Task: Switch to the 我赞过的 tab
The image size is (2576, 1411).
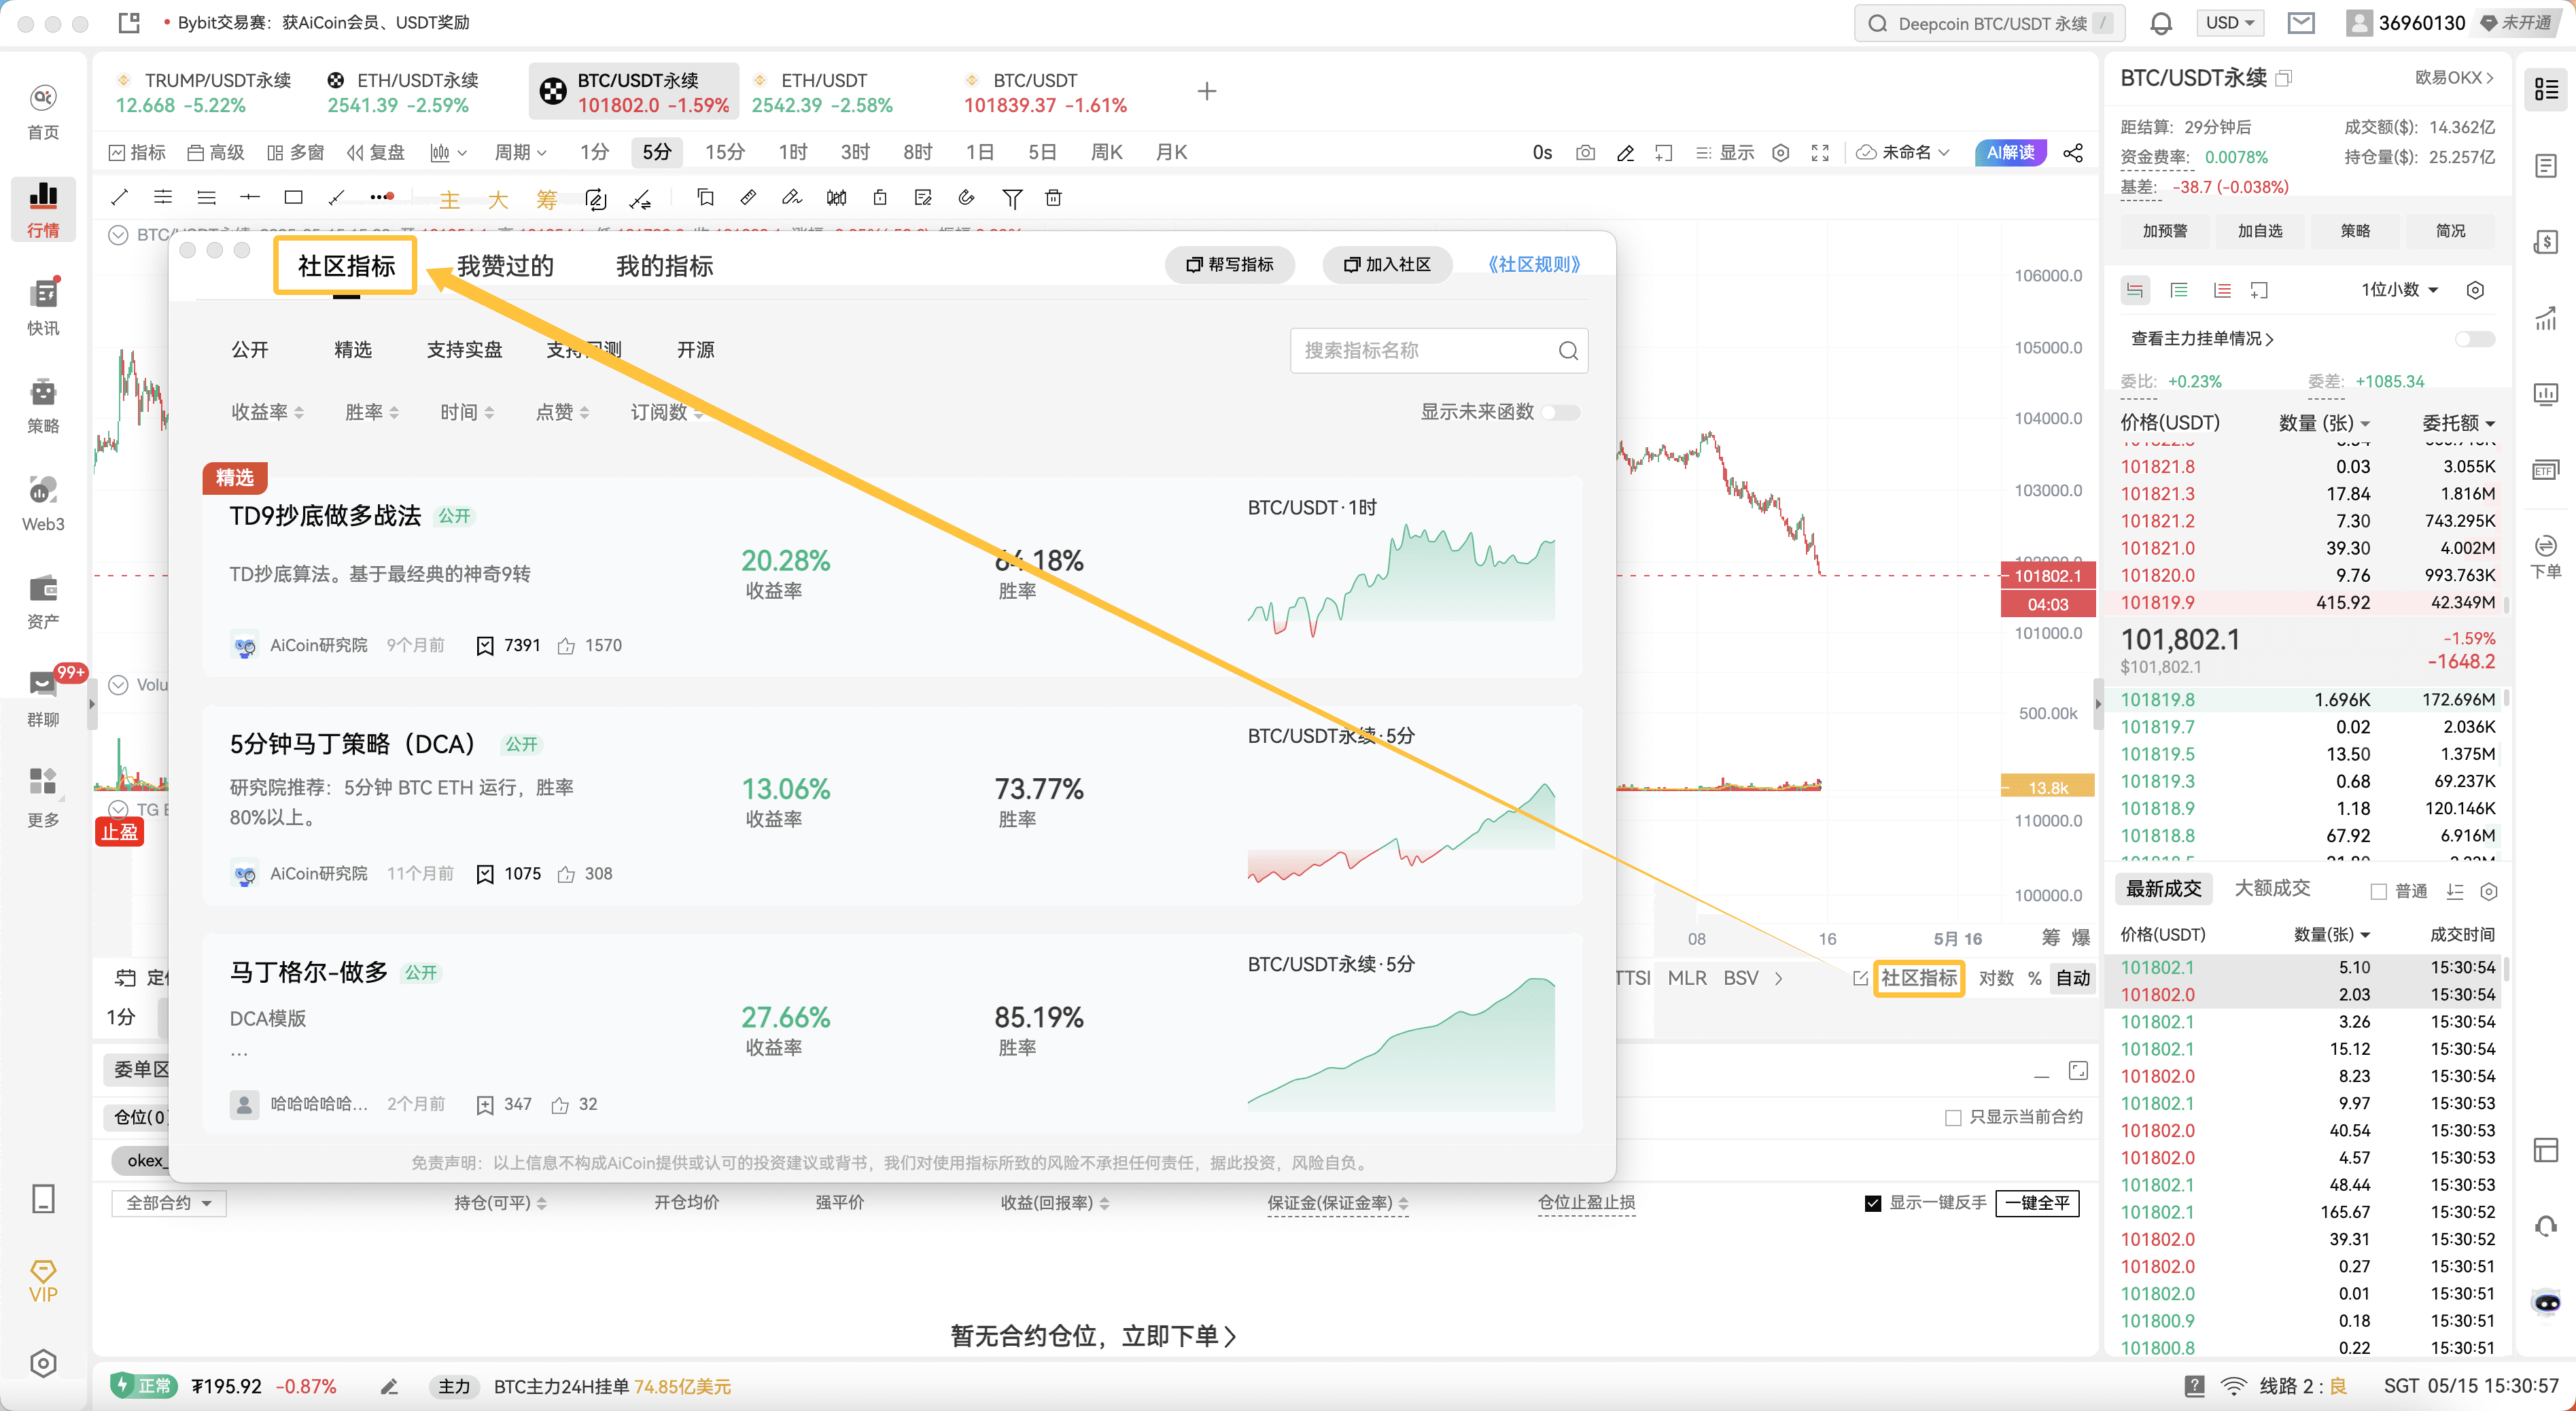Action: (505, 266)
